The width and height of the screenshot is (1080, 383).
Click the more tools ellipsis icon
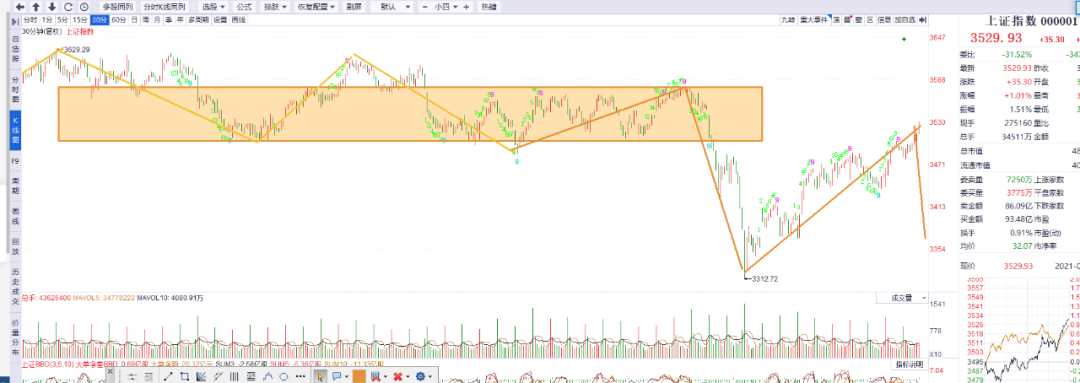tap(300, 376)
